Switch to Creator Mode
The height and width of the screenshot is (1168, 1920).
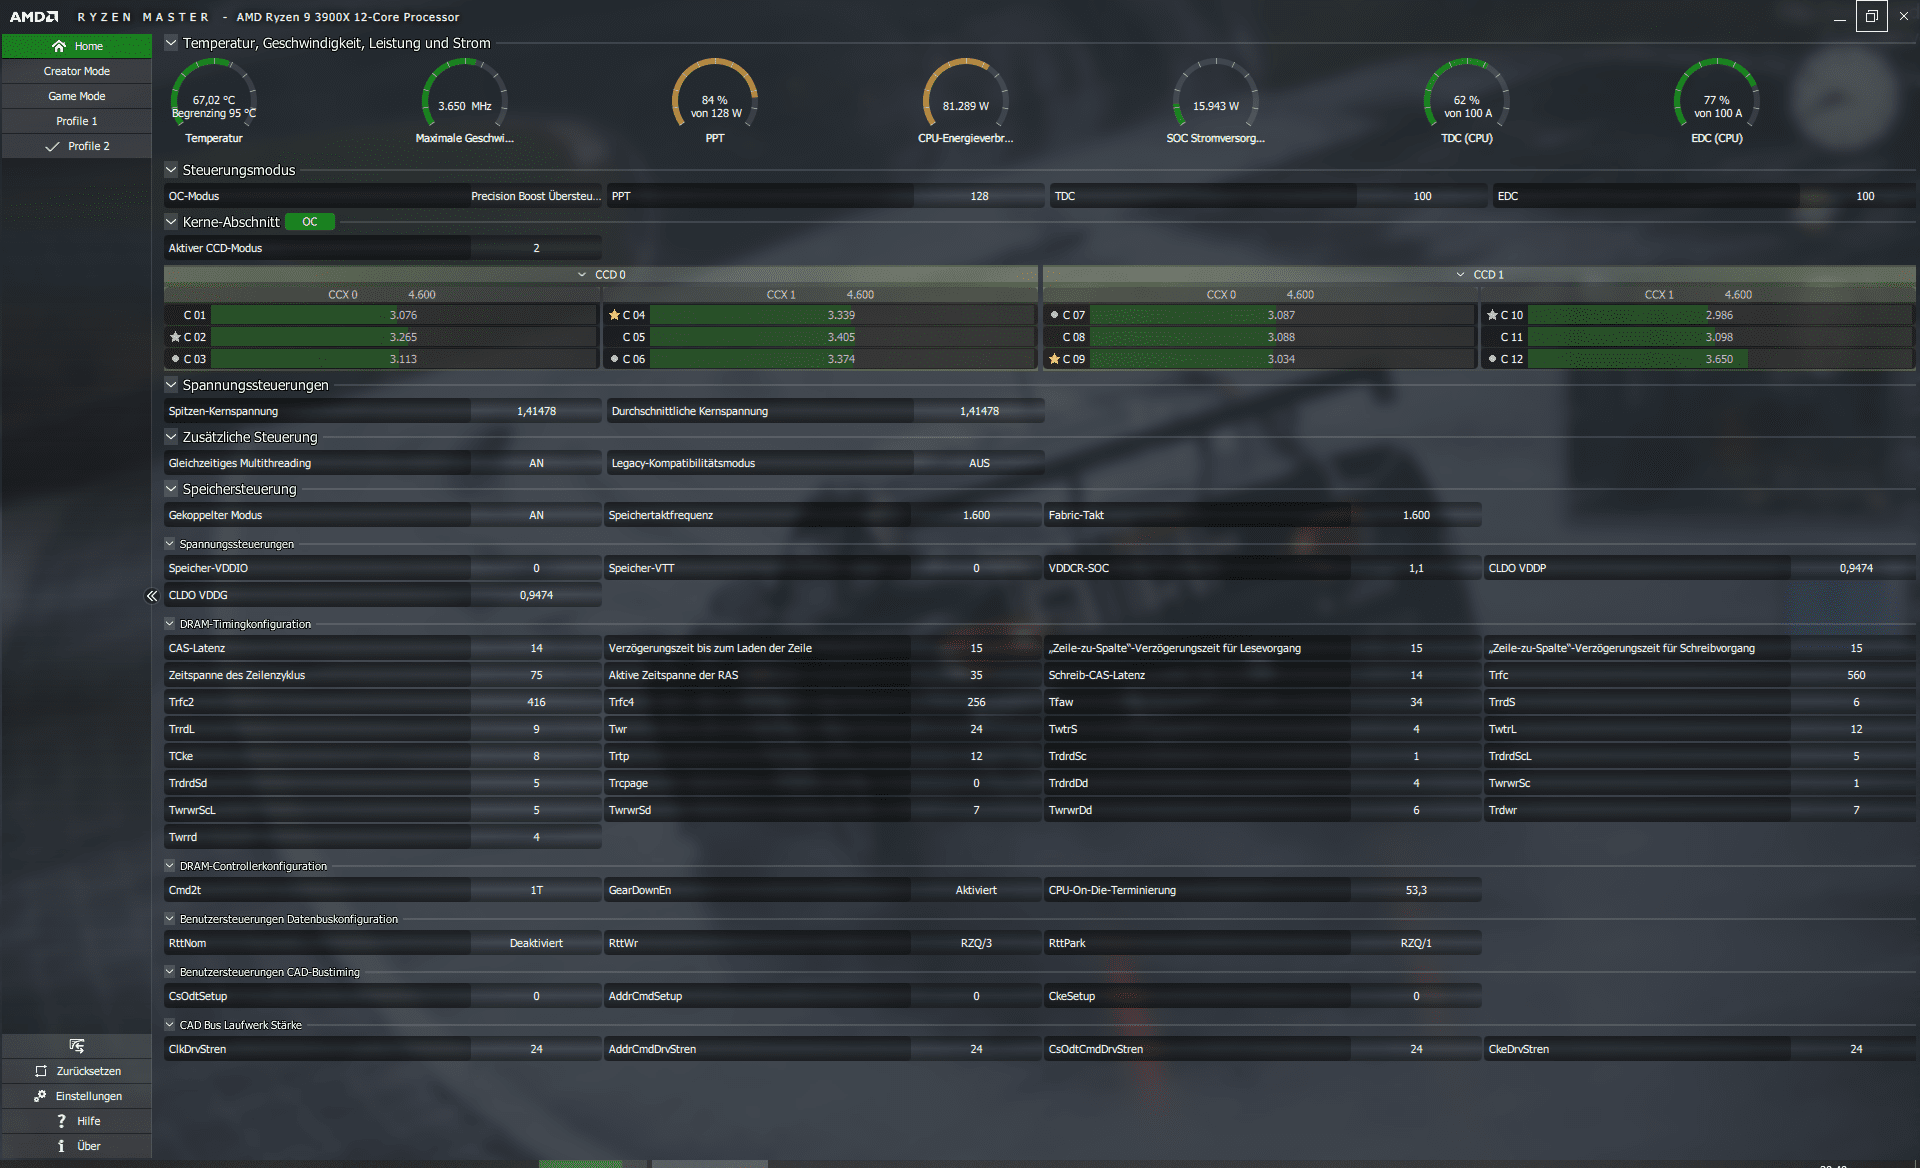point(77,71)
